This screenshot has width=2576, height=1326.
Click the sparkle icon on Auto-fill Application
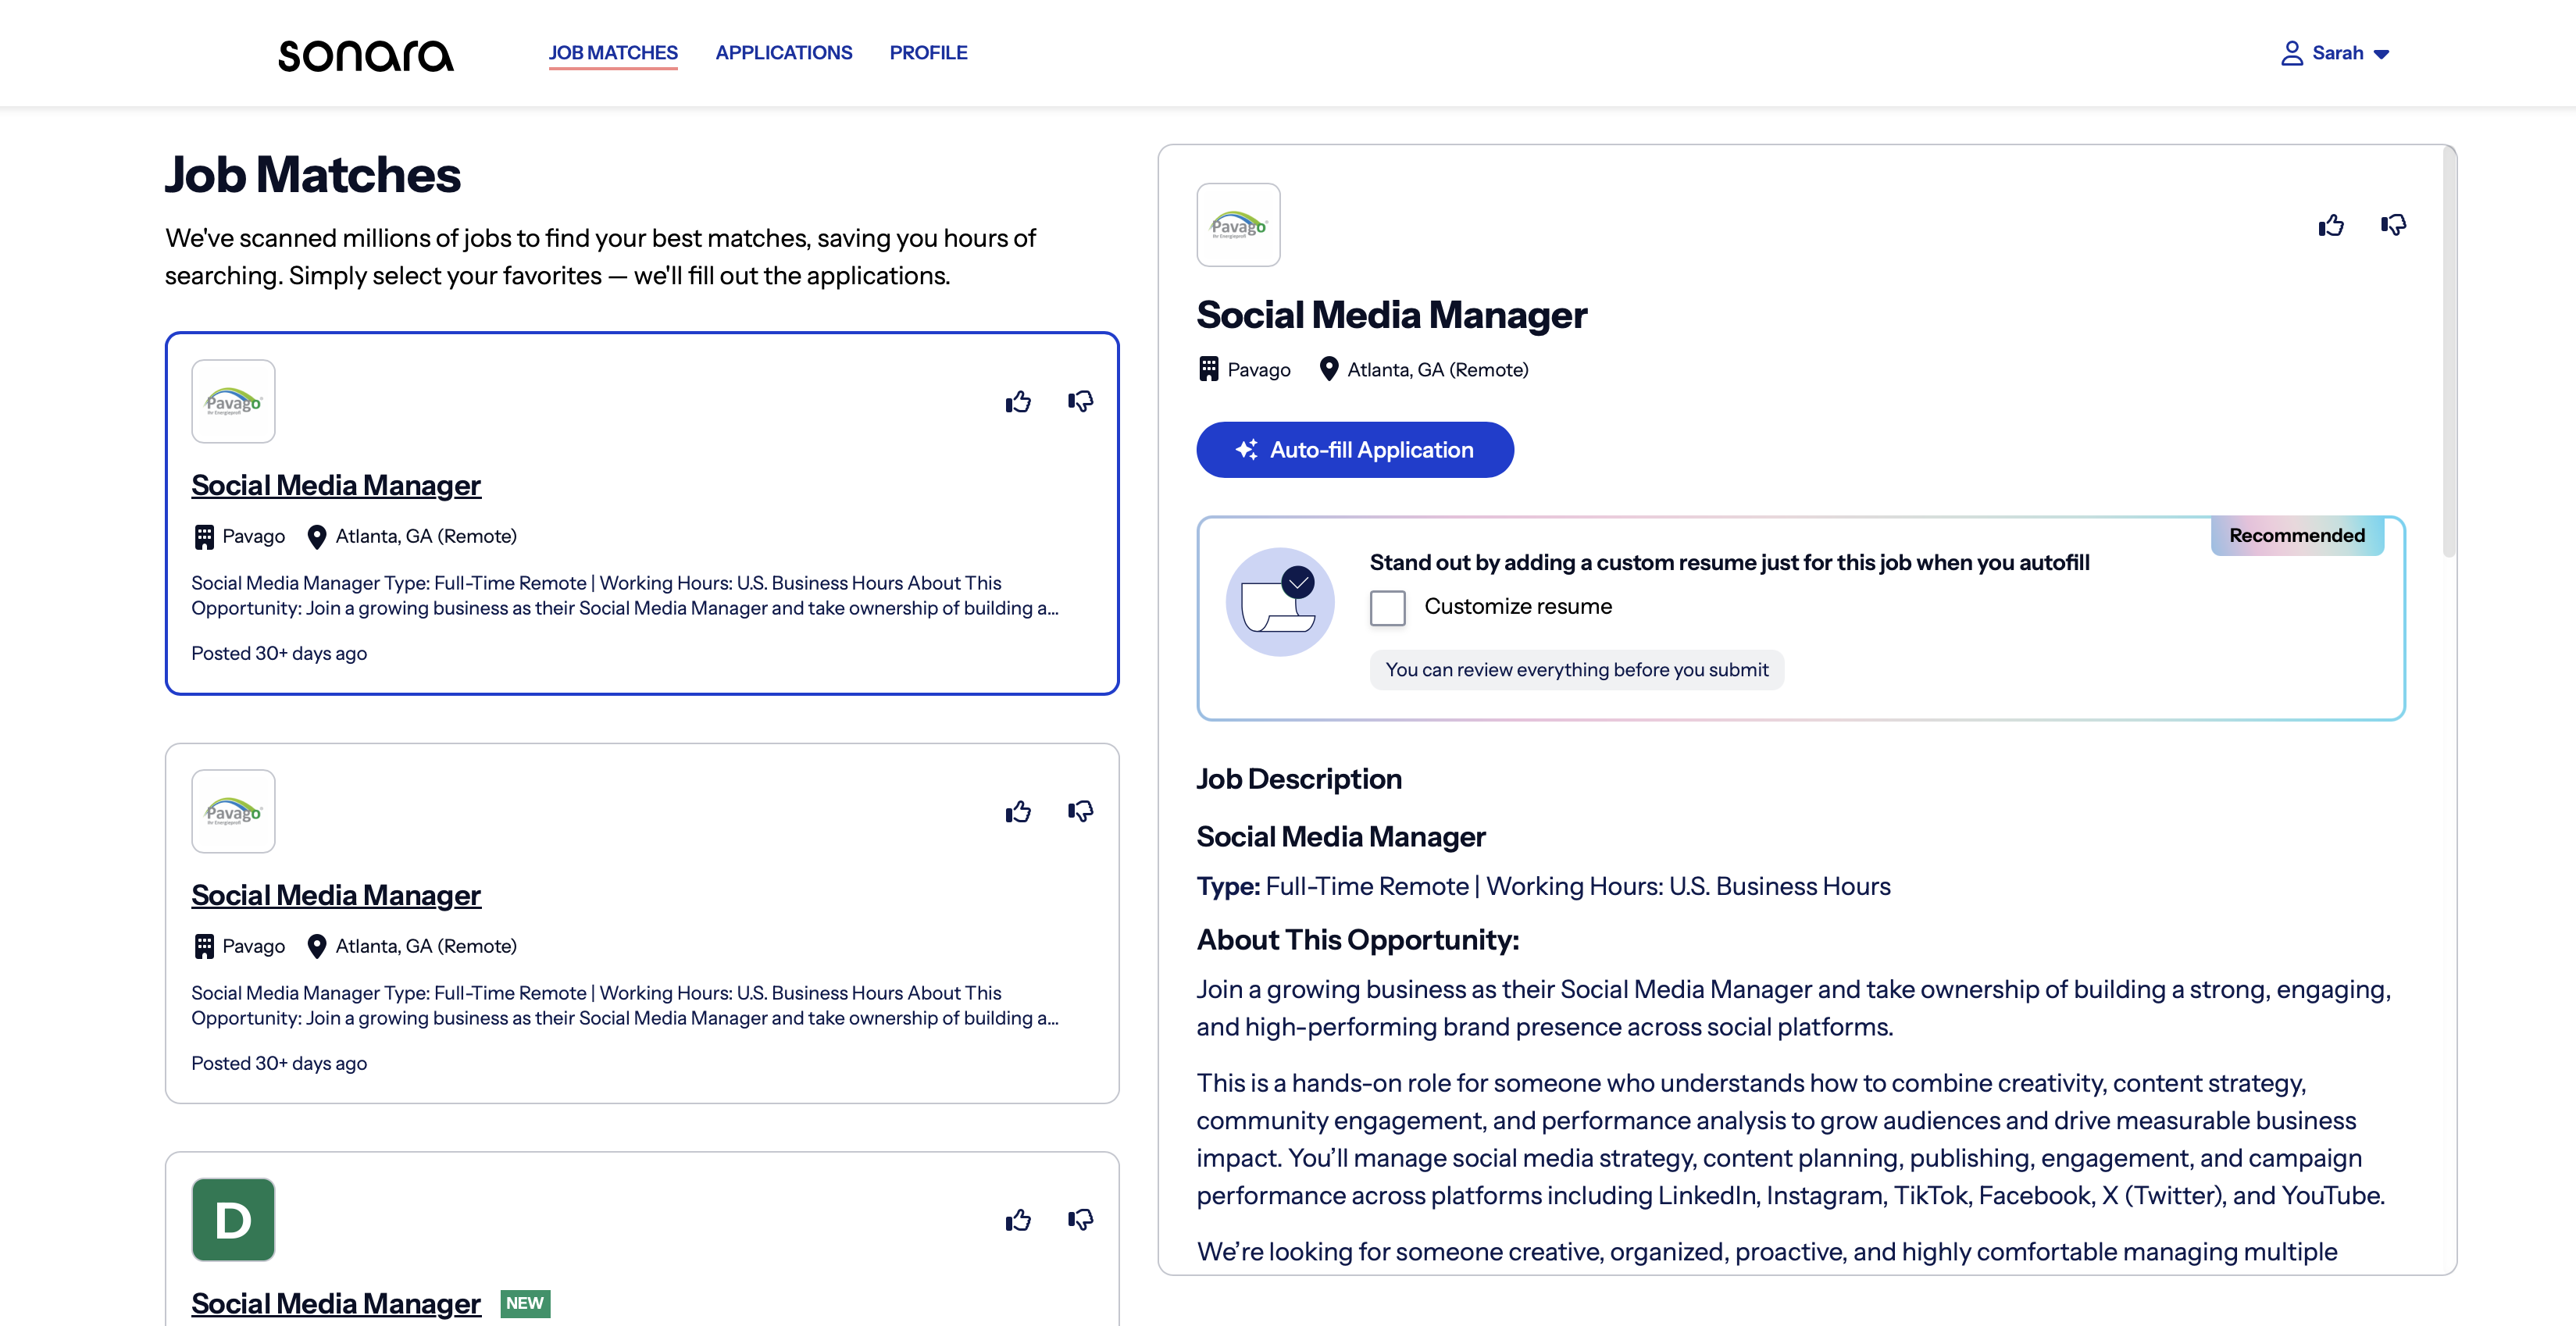(1247, 450)
